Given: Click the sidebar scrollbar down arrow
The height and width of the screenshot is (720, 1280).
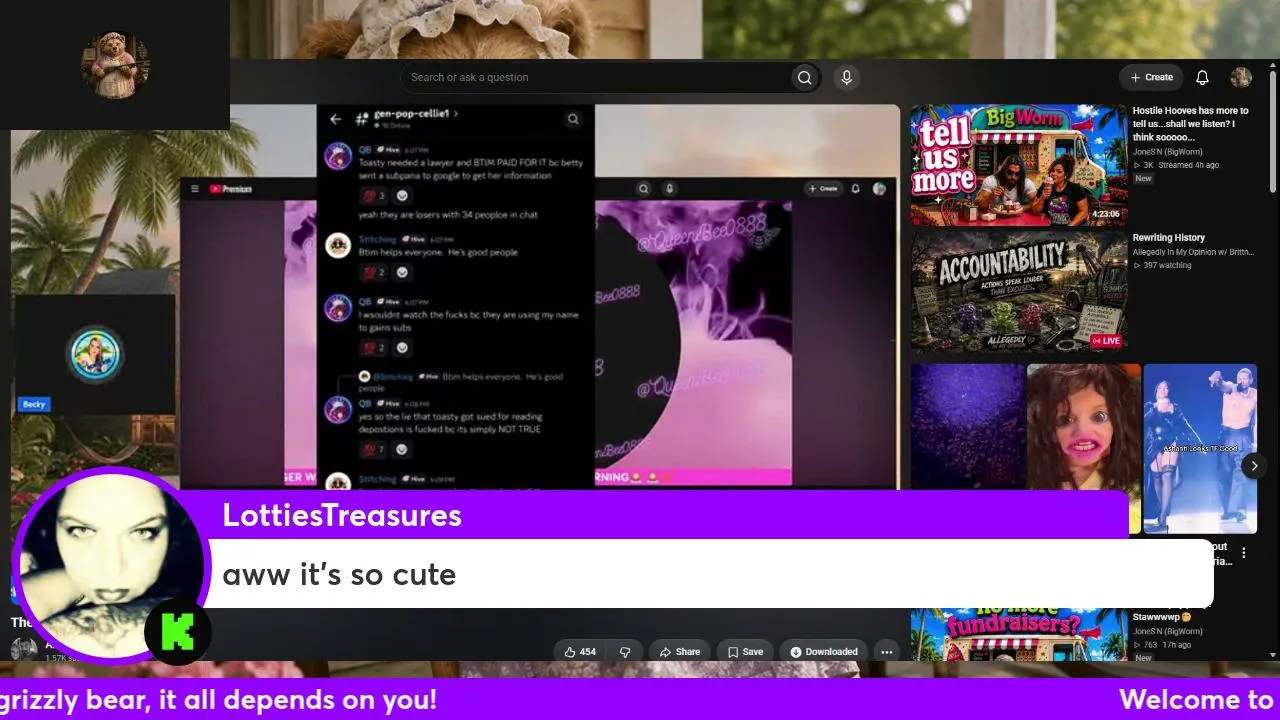Looking at the screenshot, I should (1273, 655).
